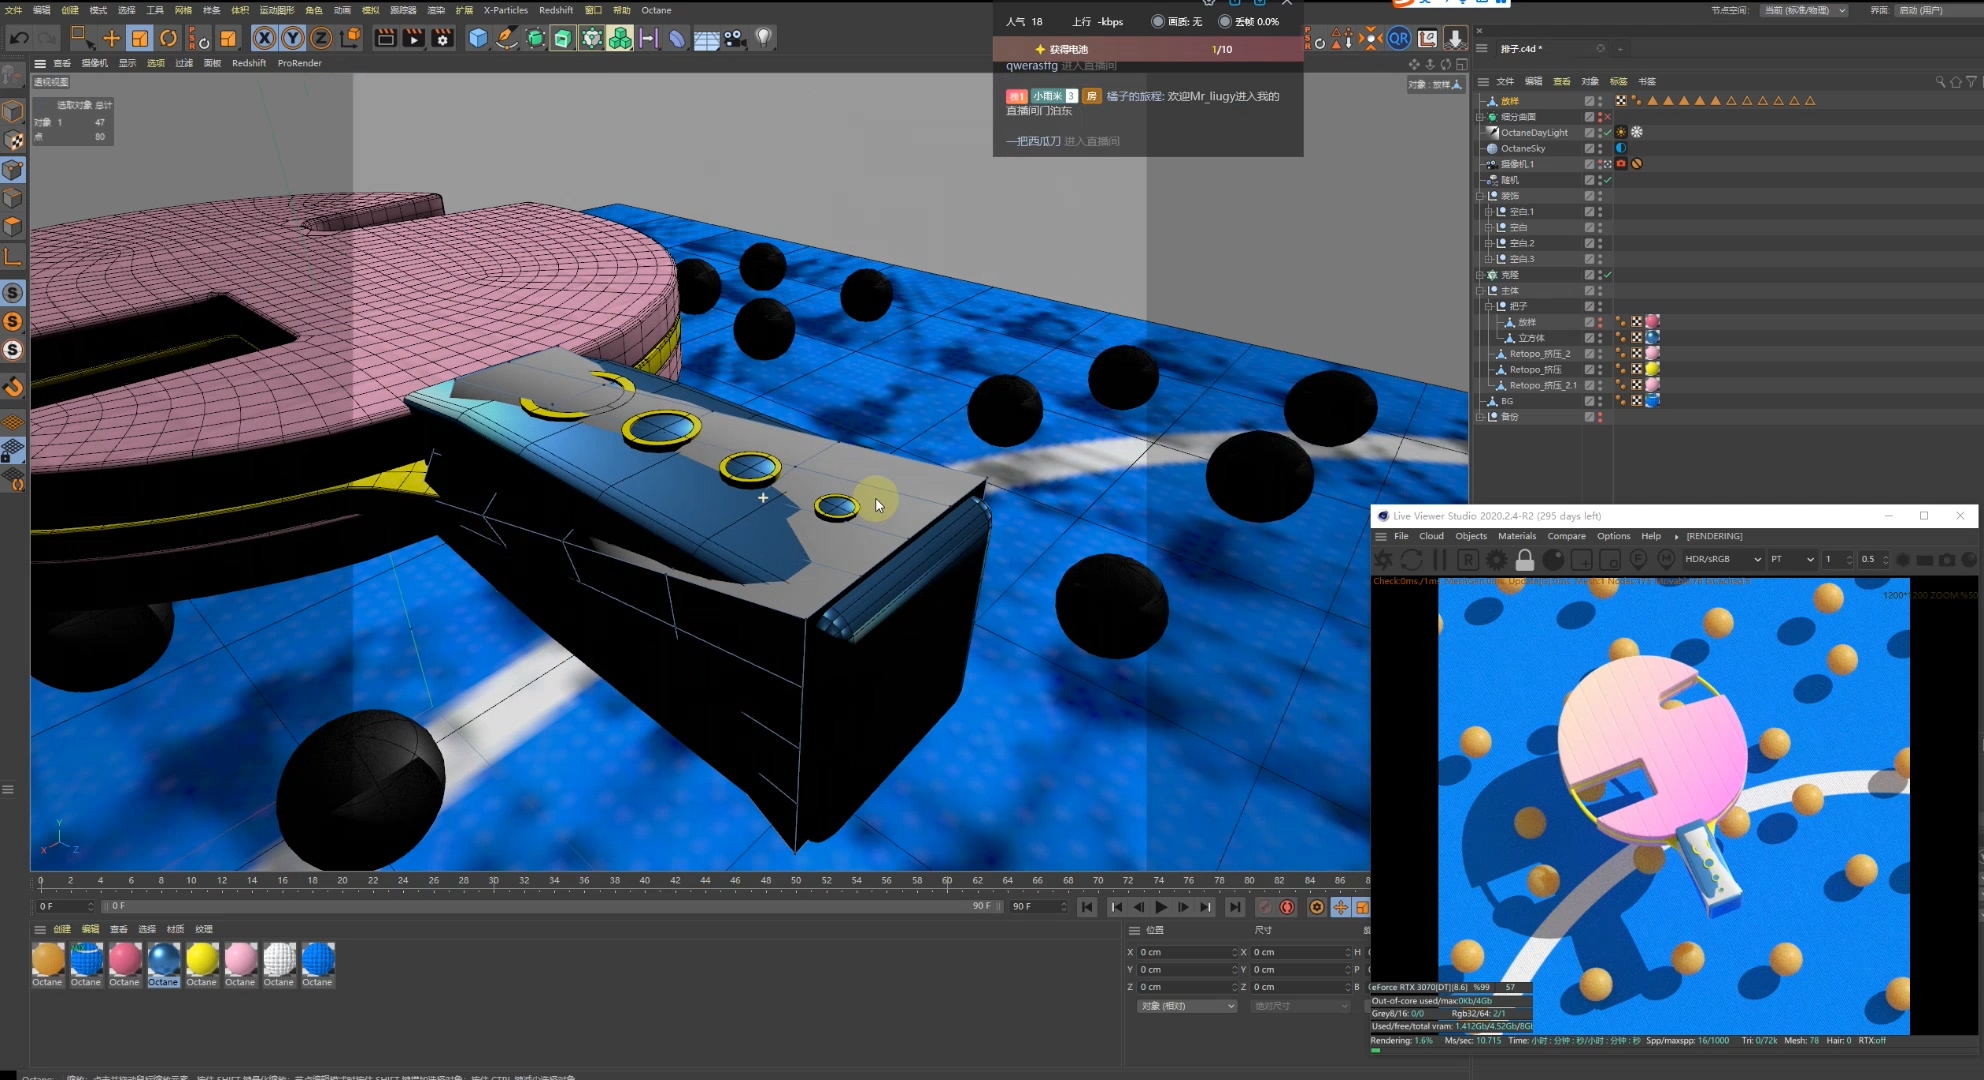The image size is (1984, 1080).
Task: Expand the 克隆 cloner object
Action: point(1480,275)
